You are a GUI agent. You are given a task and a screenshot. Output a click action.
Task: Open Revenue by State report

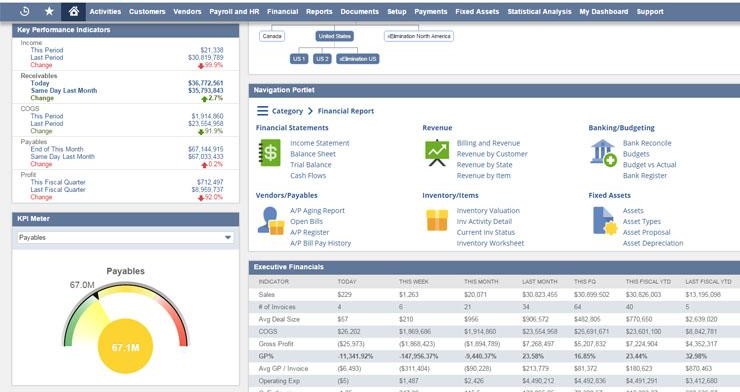pos(484,165)
